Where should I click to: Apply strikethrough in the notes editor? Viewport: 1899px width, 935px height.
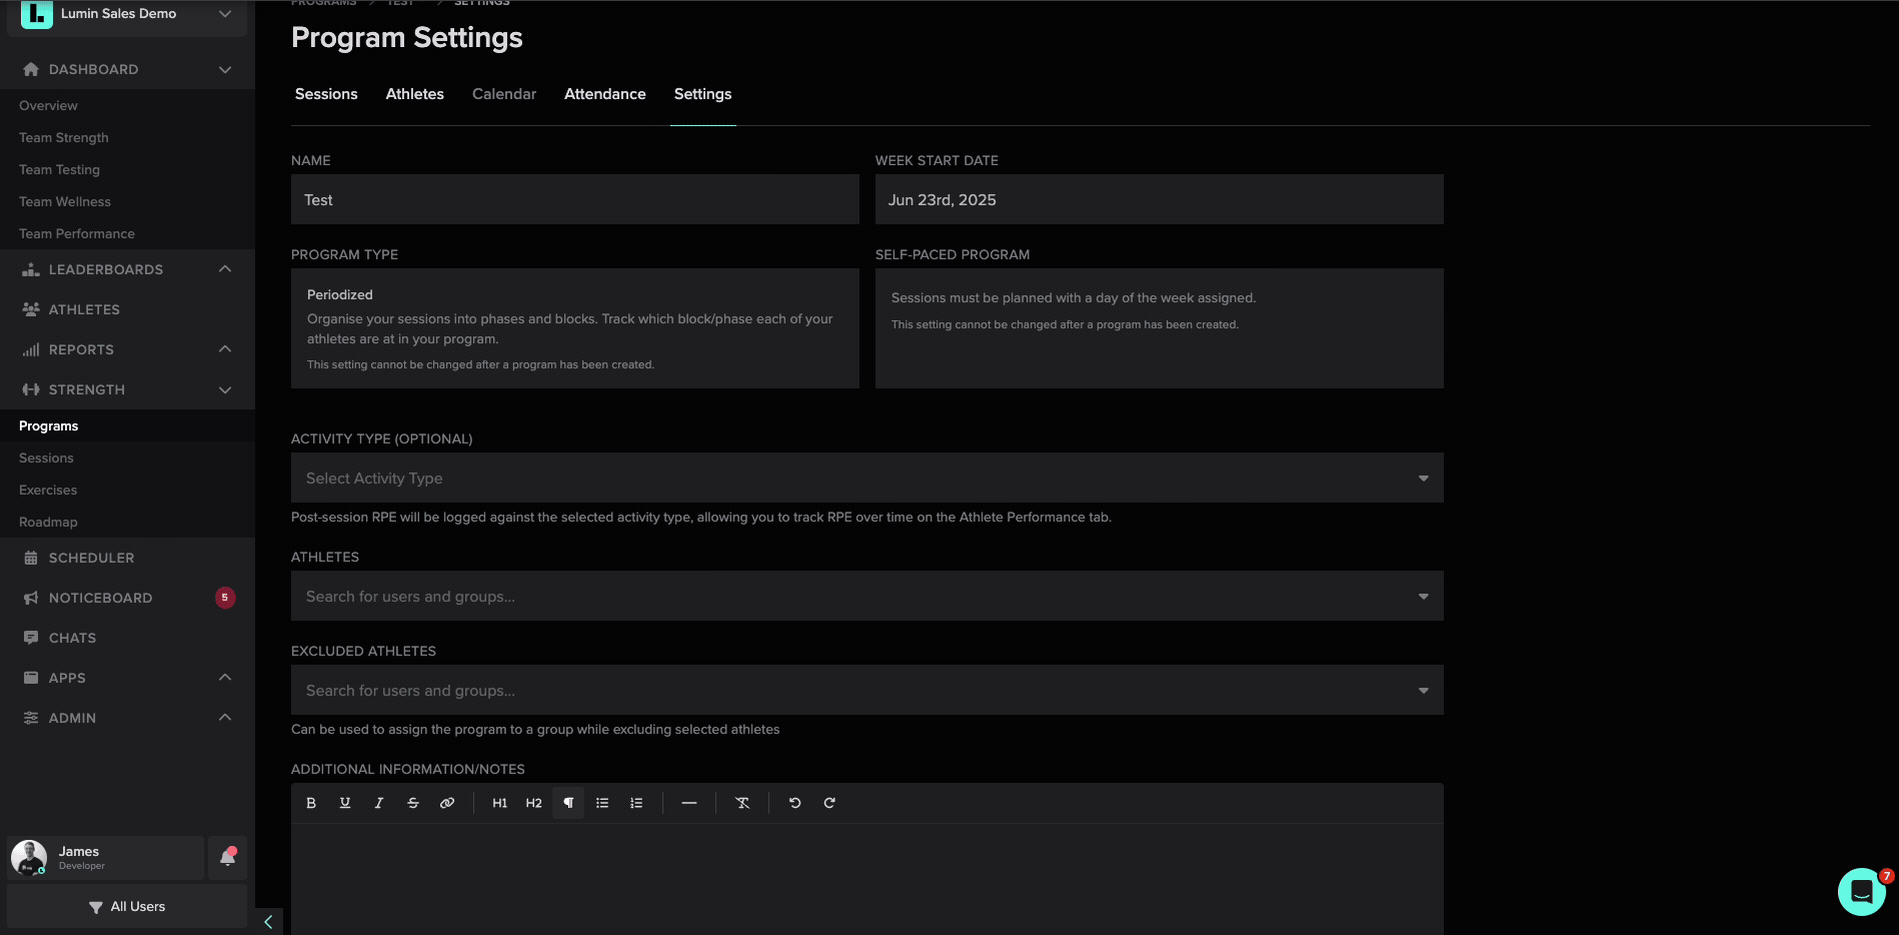pos(413,803)
